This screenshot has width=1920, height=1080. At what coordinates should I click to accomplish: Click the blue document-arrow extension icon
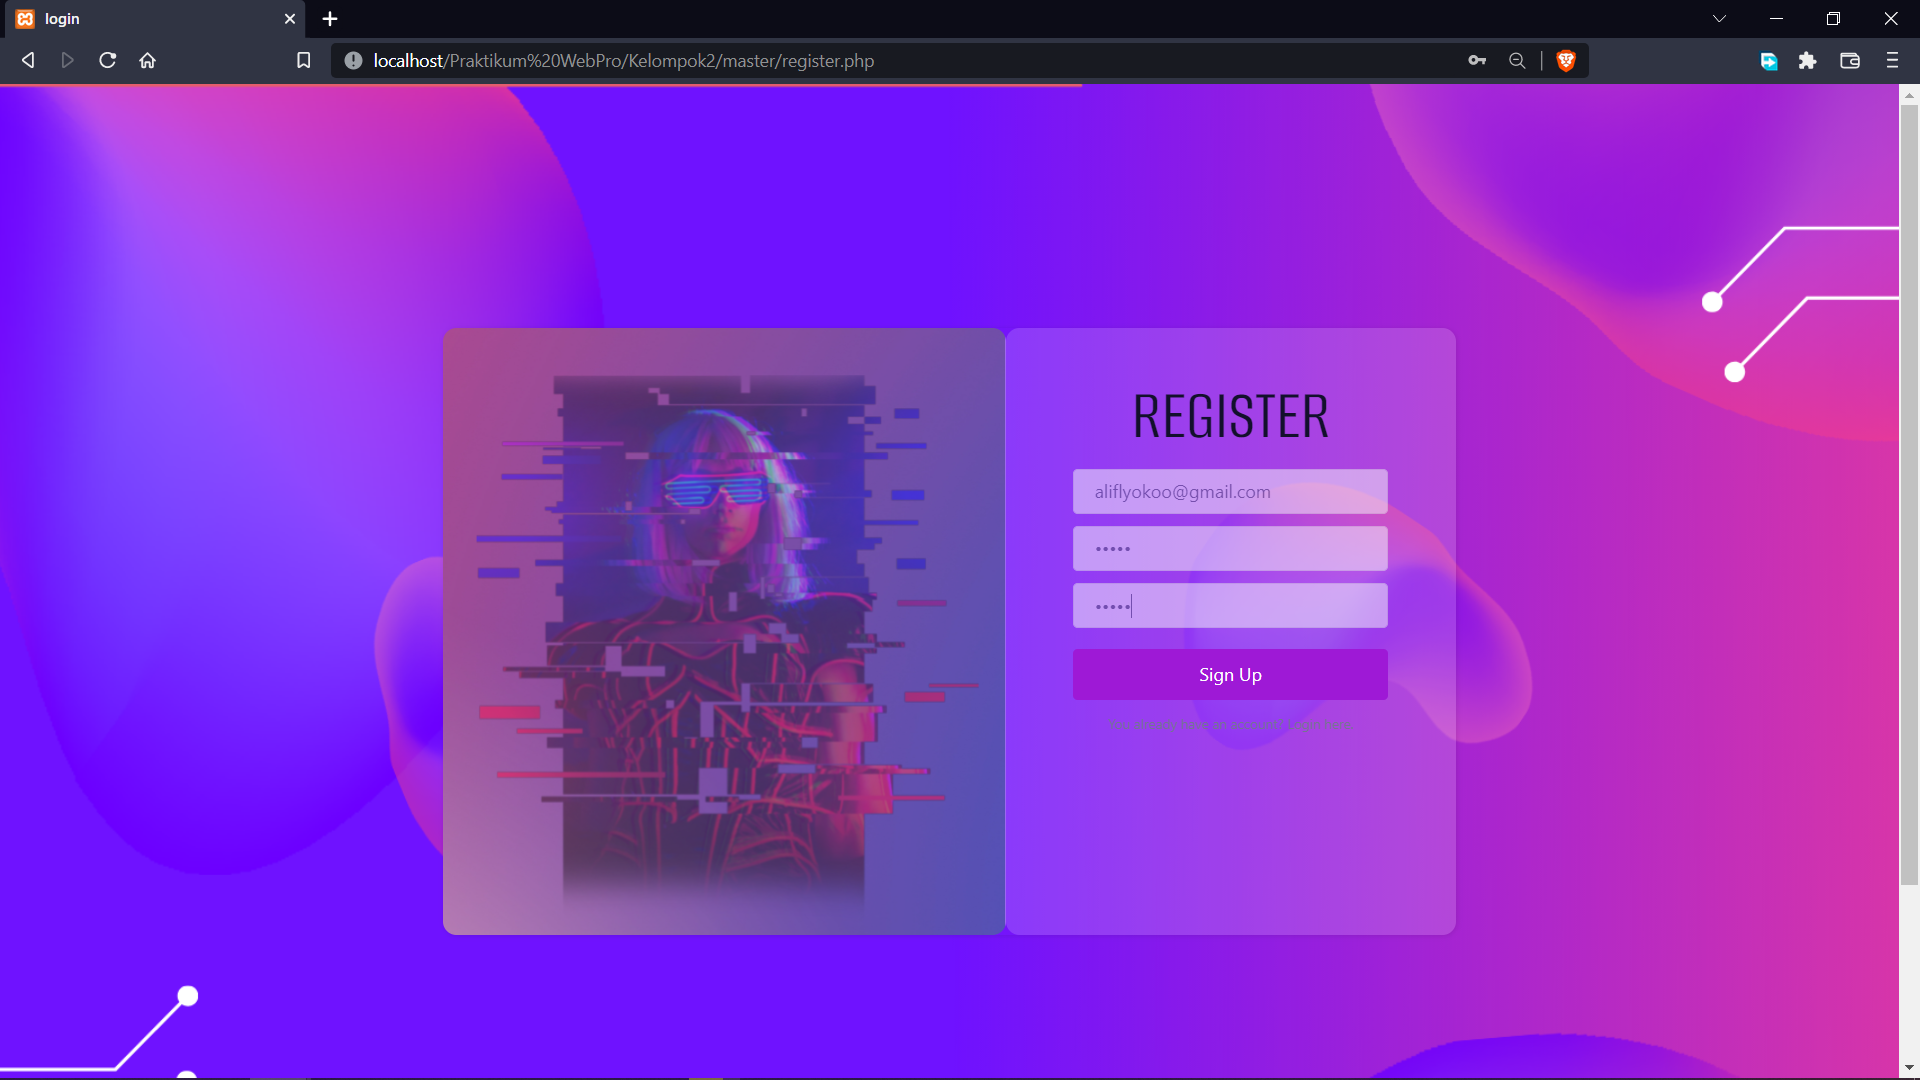[x=1769, y=61]
